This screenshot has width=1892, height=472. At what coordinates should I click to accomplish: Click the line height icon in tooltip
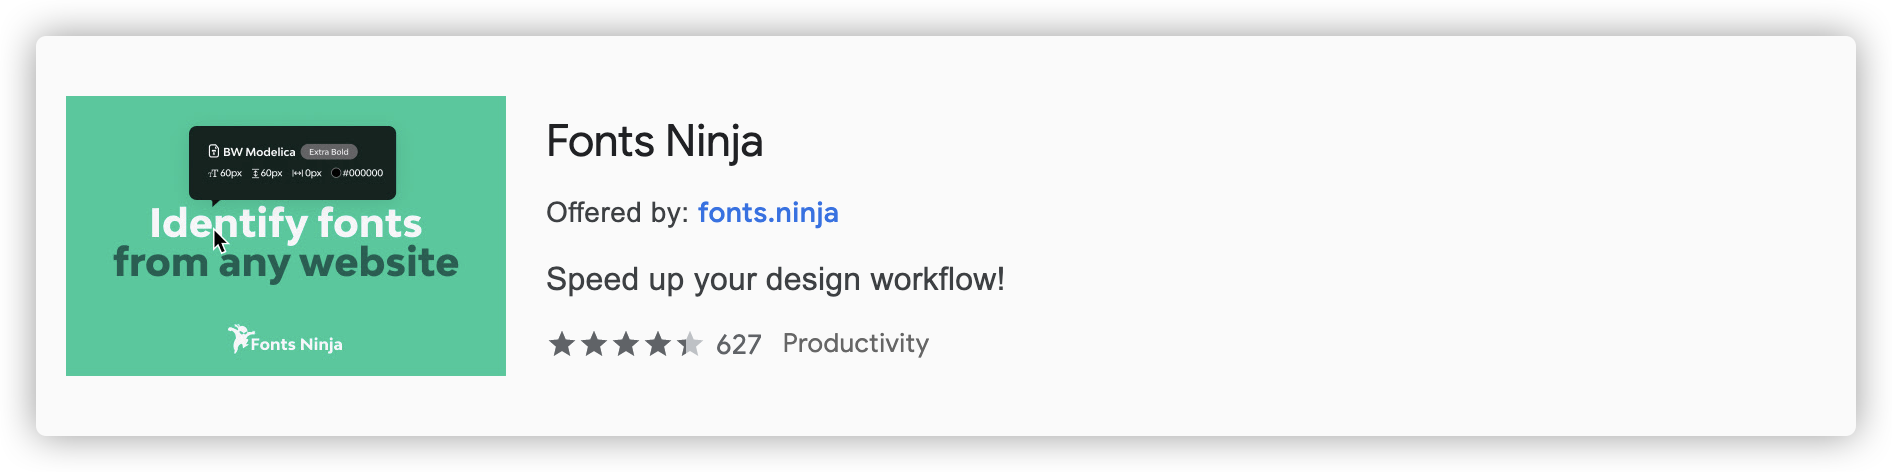[x=255, y=173]
